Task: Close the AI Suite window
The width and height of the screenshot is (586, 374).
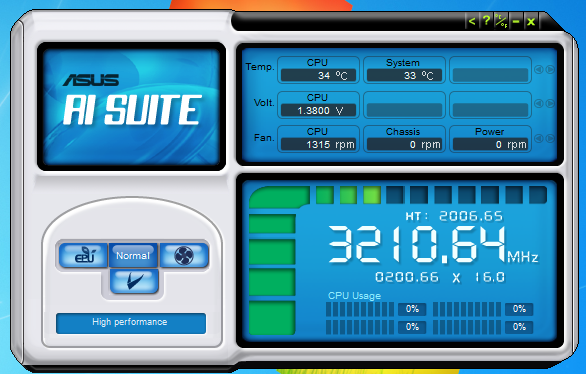Action: (531, 21)
